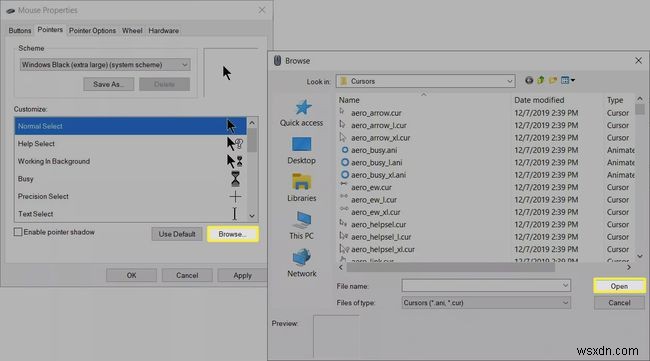
Task: Select the aero_busy_l.ani file name
Action: click(x=376, y=162)
